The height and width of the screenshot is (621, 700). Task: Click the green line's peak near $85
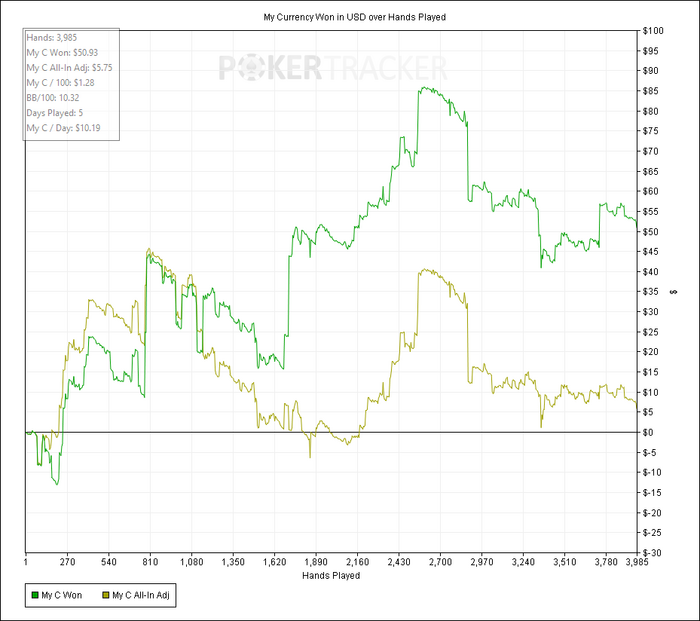pos(424,88)
